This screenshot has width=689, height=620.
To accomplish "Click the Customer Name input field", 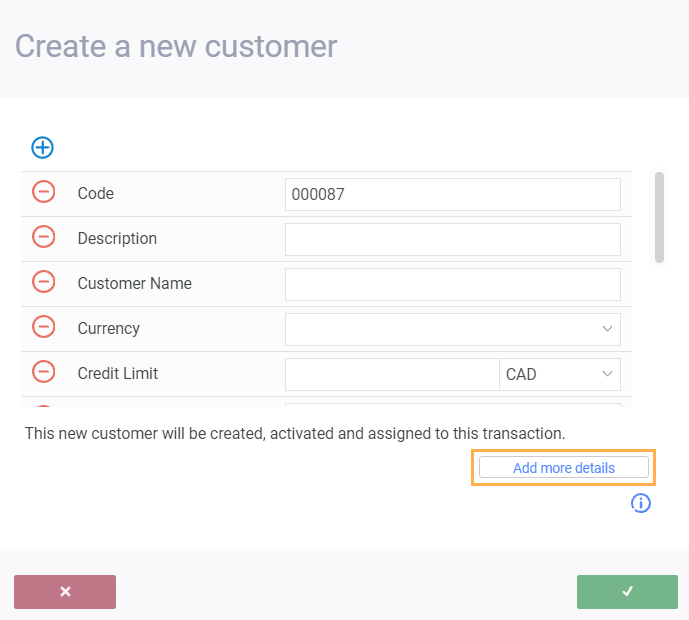I will pos(452,284).
